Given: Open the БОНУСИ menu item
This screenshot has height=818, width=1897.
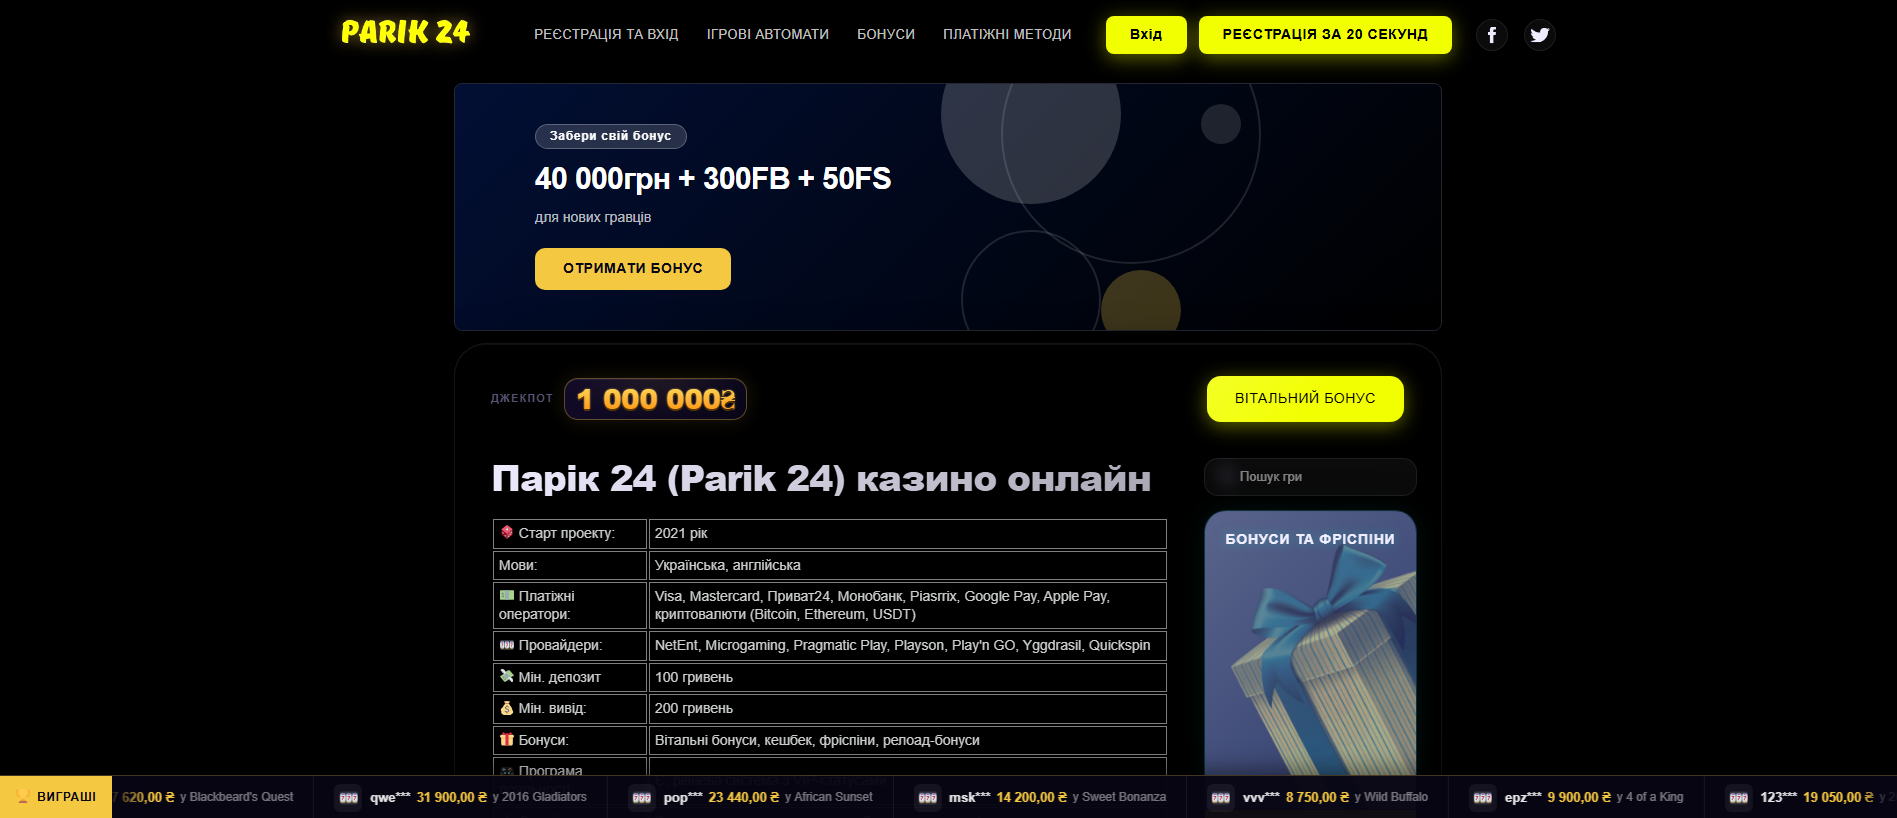Looking at the screenshot, I should click(886, 34).
